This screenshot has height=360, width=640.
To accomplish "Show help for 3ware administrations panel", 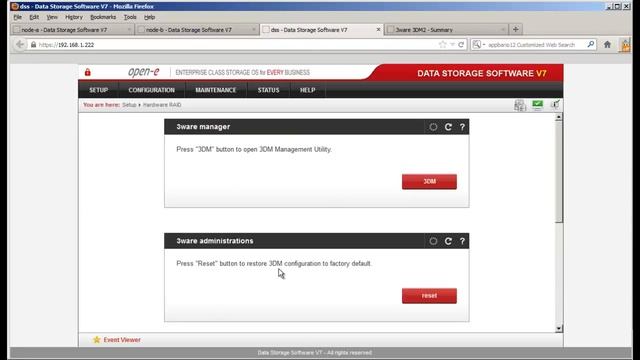I will click(x=462, y=241).
